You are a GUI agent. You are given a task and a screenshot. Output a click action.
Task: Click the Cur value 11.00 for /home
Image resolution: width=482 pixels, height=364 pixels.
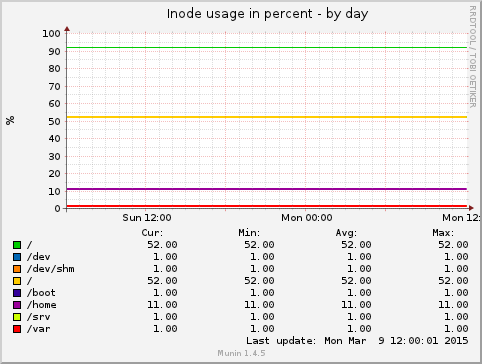pos(162,305)
